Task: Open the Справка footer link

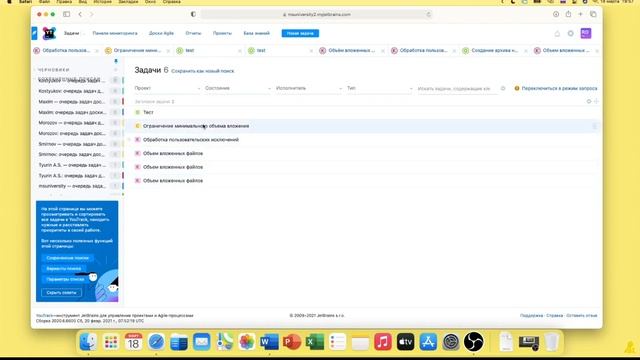Action: (554, 316)
